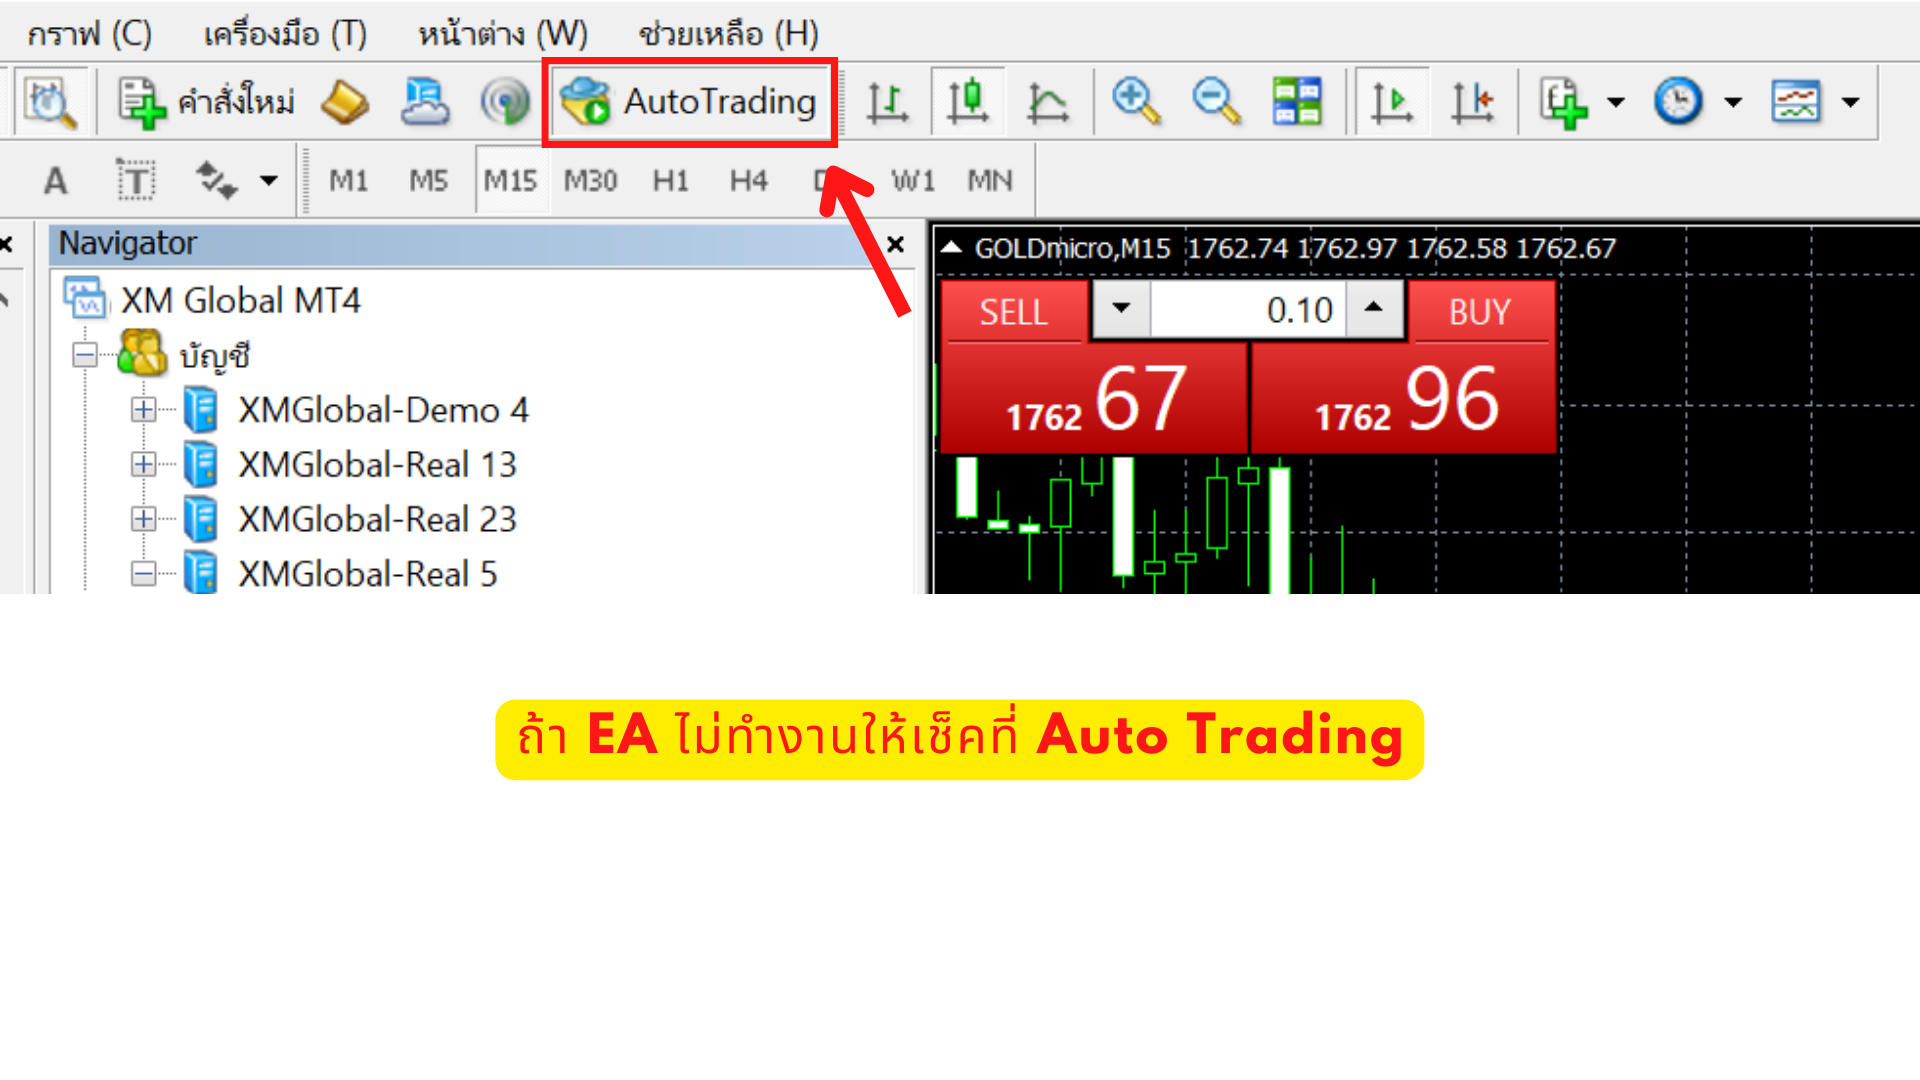This screenshot has width=1920, height=1080.
Task: Select the W1 timeframe
Action: pos(913,181)
